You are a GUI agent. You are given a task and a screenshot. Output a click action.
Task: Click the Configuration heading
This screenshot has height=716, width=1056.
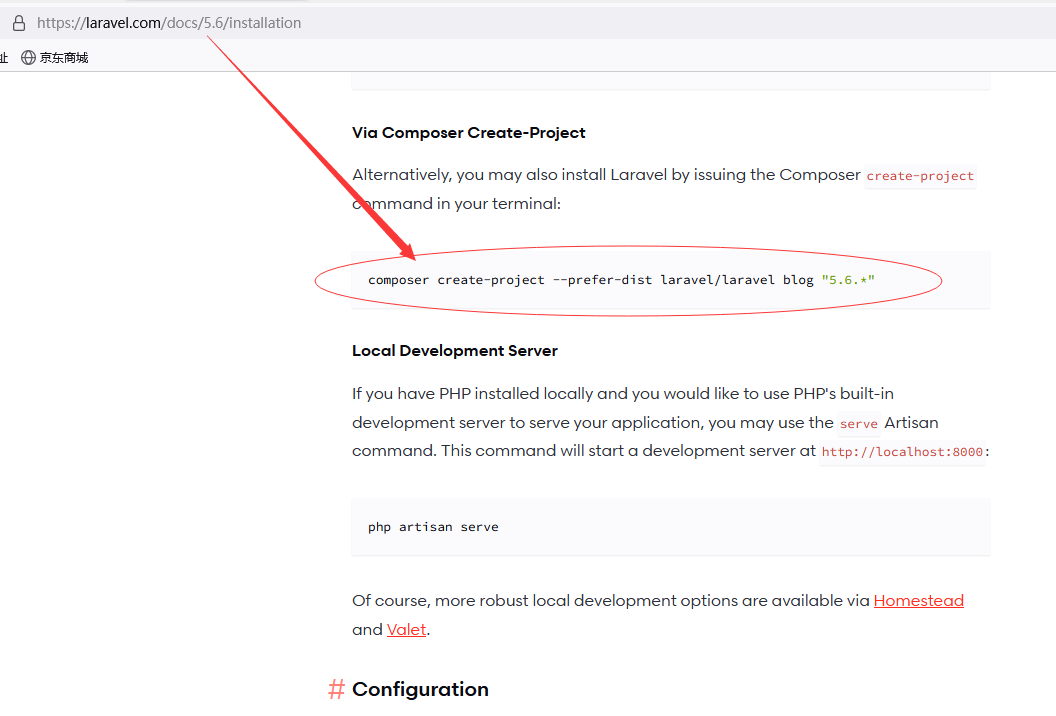click(420, 689)
